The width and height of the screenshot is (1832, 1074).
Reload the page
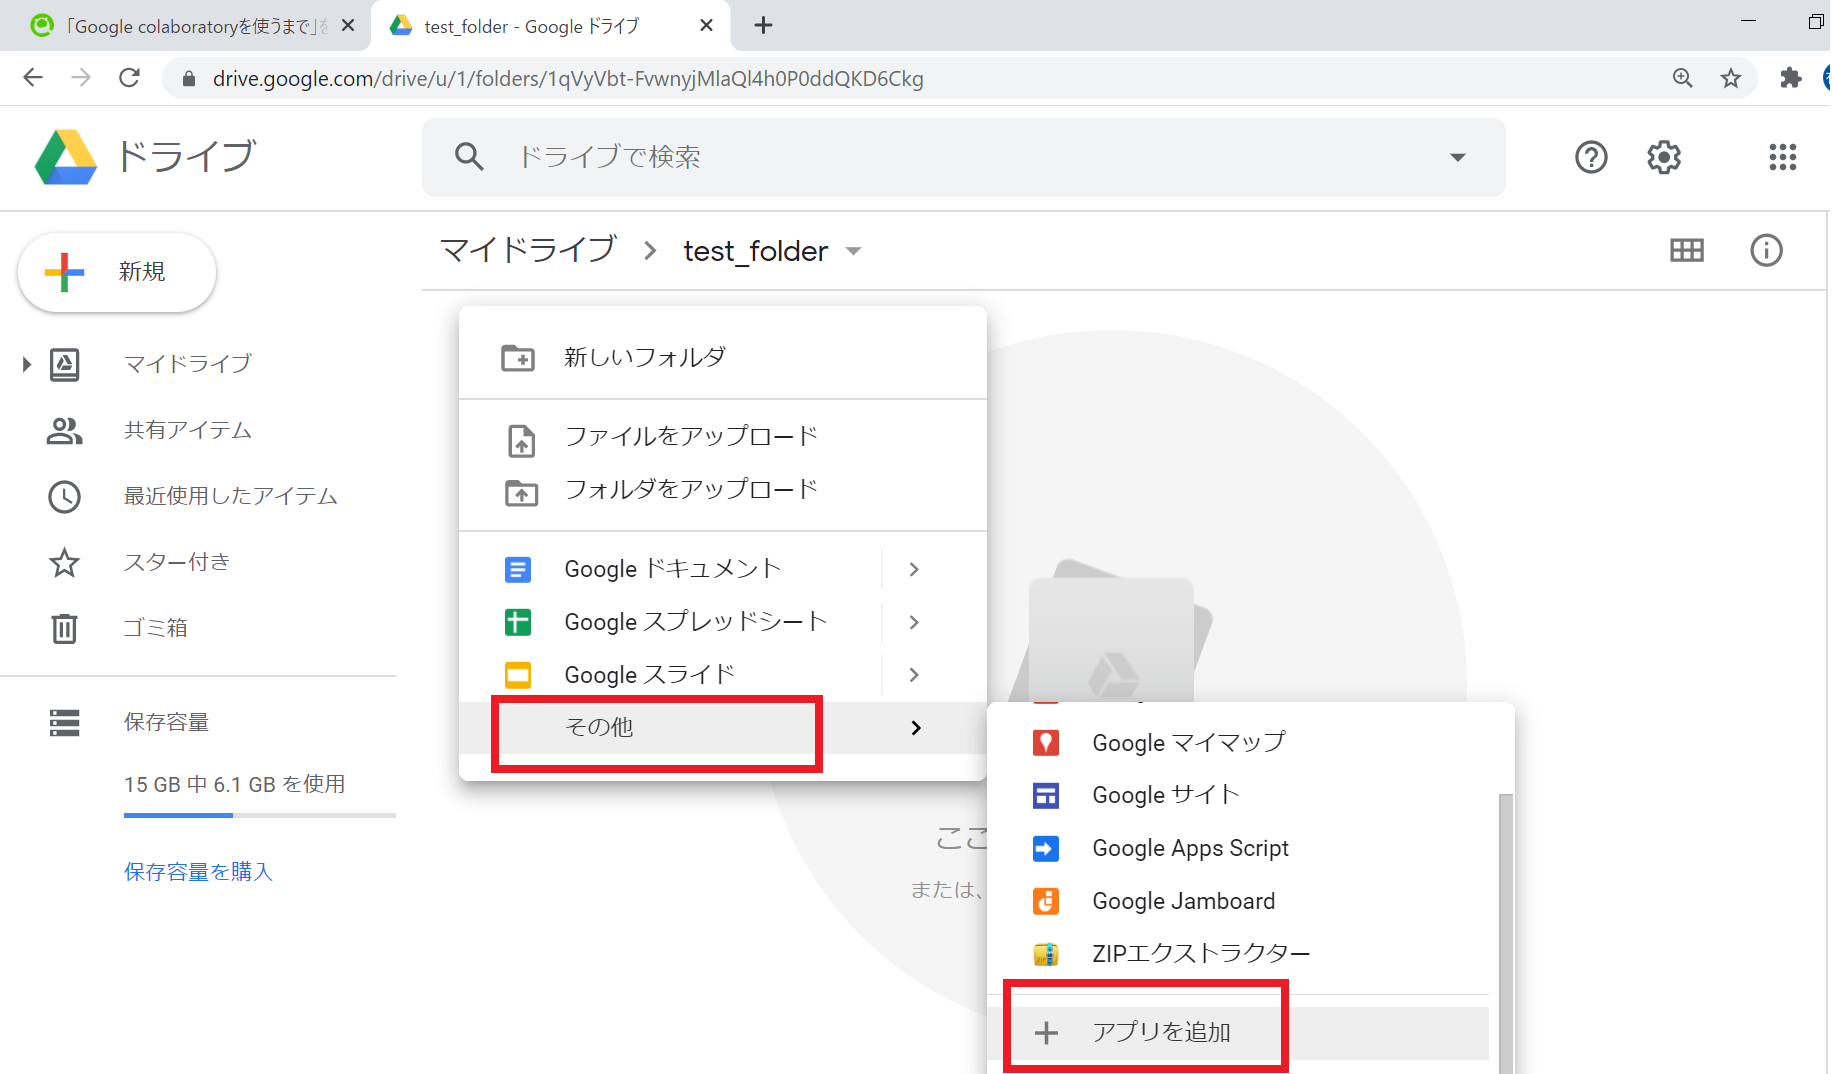[129, 77]
